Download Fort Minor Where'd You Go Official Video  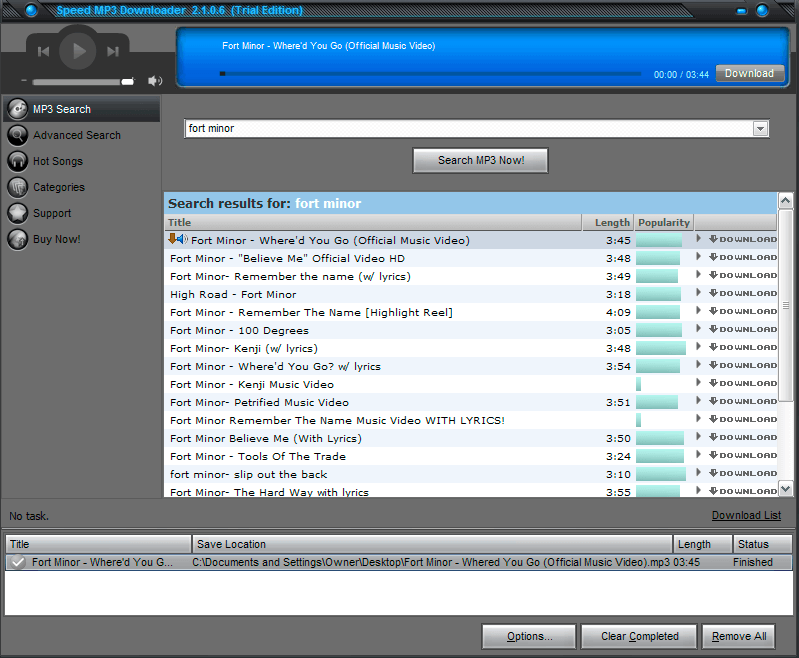pyautogui.click(x=743, y=240)
